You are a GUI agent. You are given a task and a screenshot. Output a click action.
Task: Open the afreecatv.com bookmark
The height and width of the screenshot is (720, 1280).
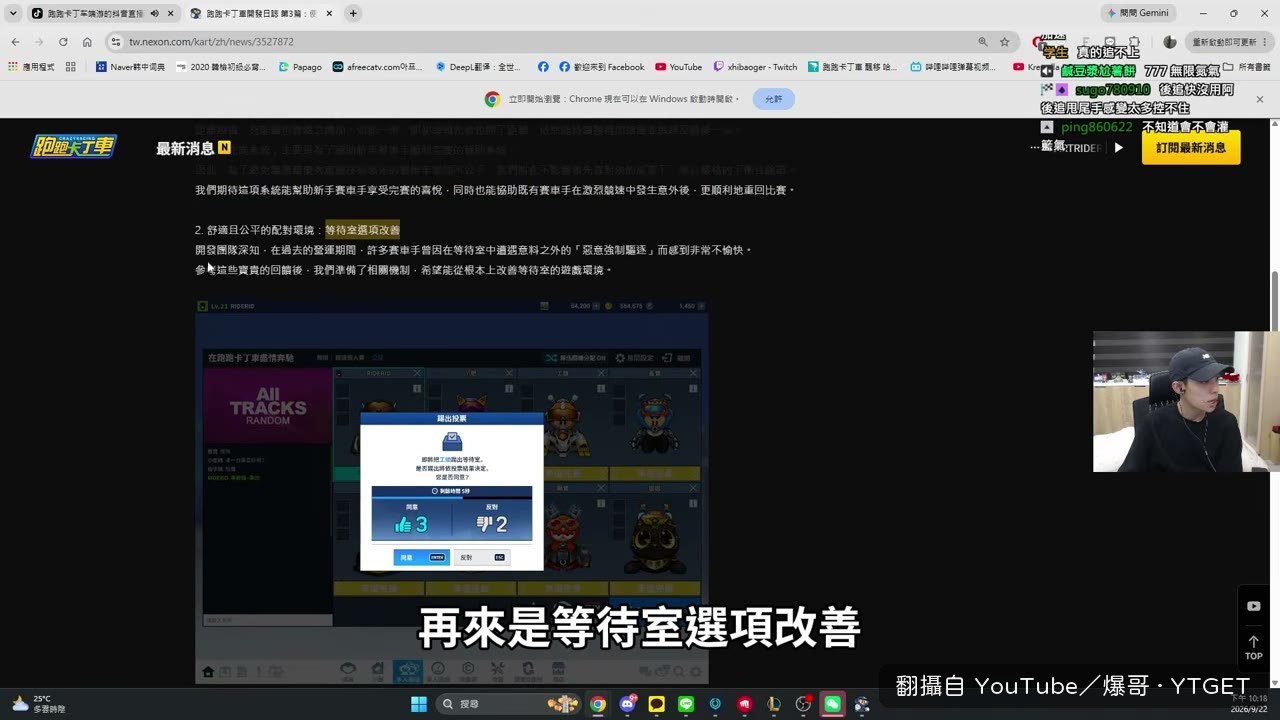[x=376, y=67]
